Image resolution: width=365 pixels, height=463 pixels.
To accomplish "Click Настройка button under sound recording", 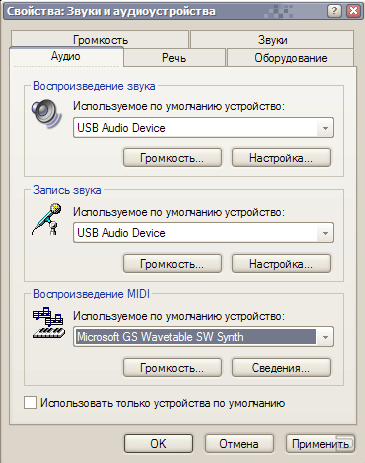I will (281, 264).
